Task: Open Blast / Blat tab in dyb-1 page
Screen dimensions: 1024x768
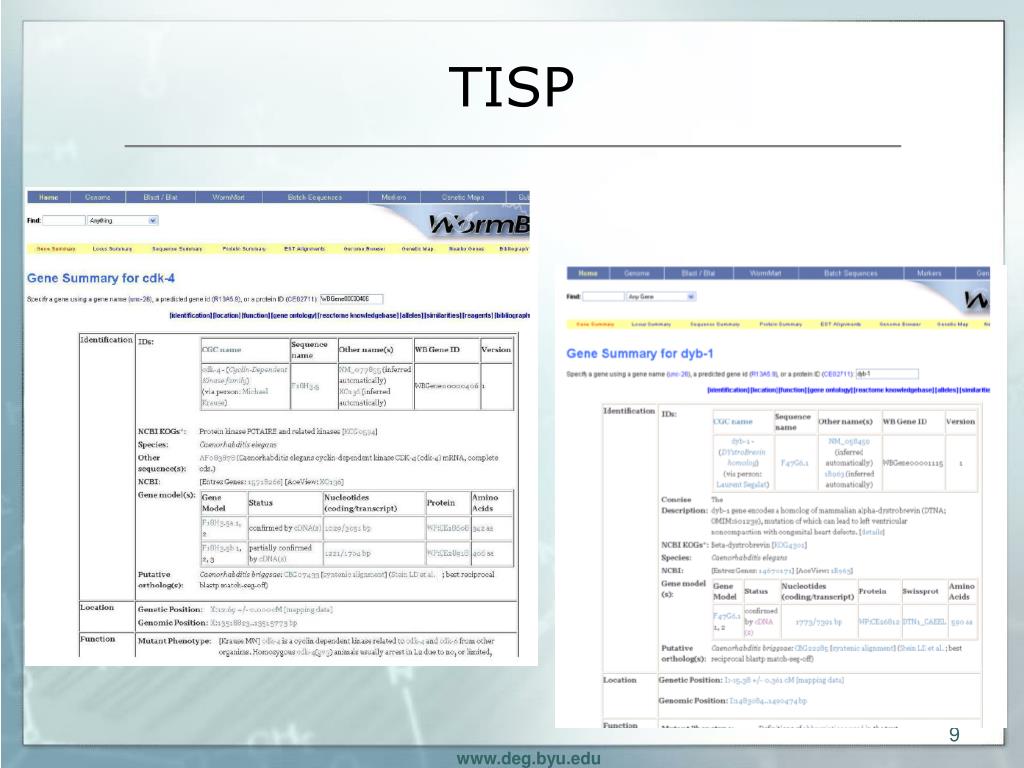Action: (699, 274)
